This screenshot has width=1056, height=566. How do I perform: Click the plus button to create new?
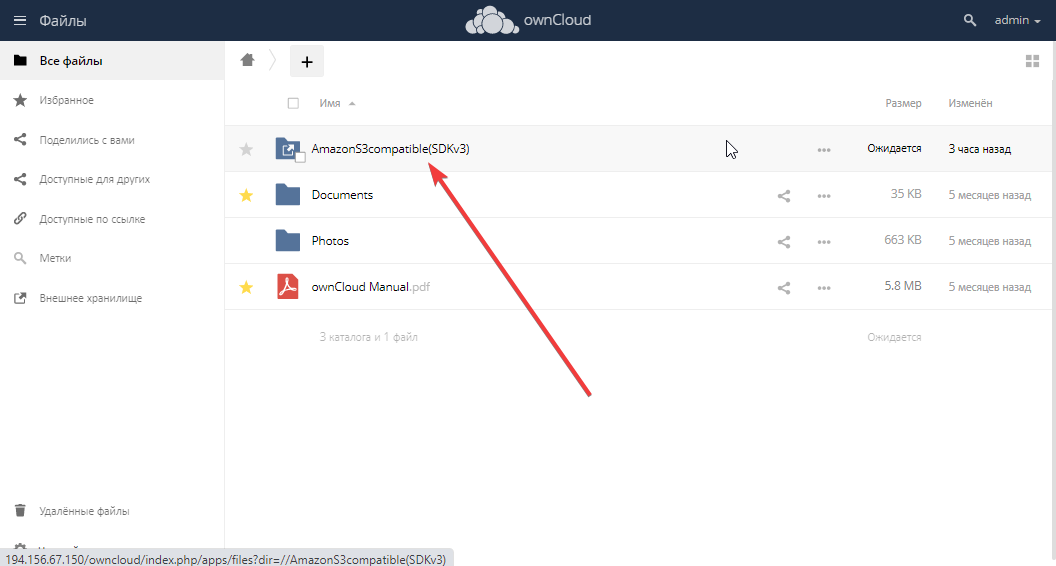(307, 62)
